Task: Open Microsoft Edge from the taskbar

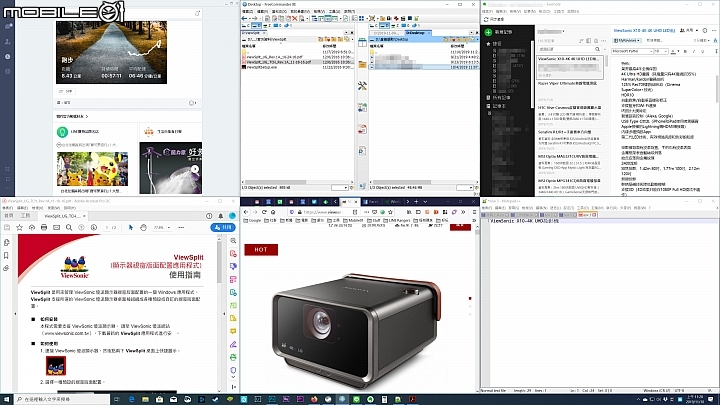Action: pos(131,399)
